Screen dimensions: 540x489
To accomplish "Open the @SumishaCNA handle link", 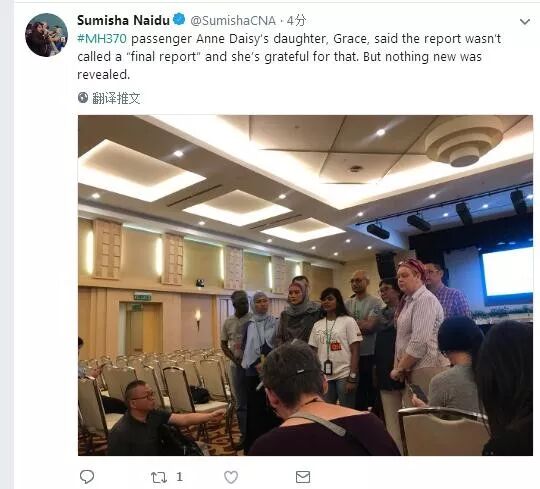I will (233, 21).
